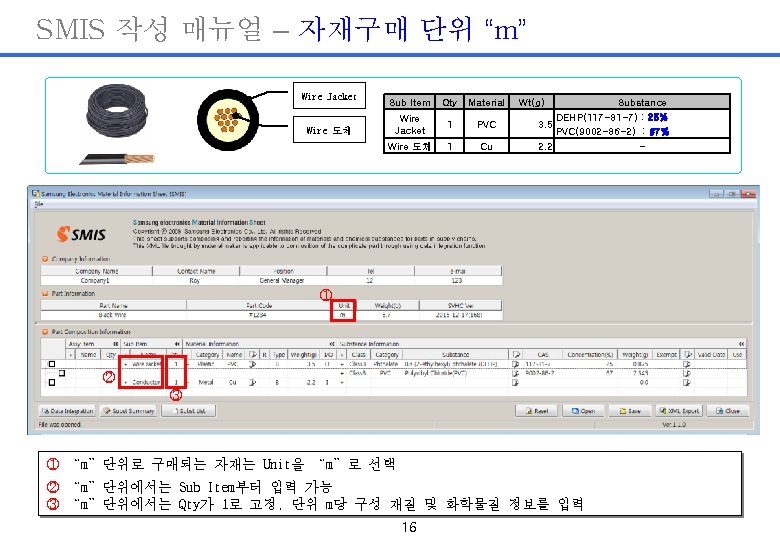Collapse the Material Information column group
Image resolution: width=780 pixels, height=540 pixels.
pos(332,344)
